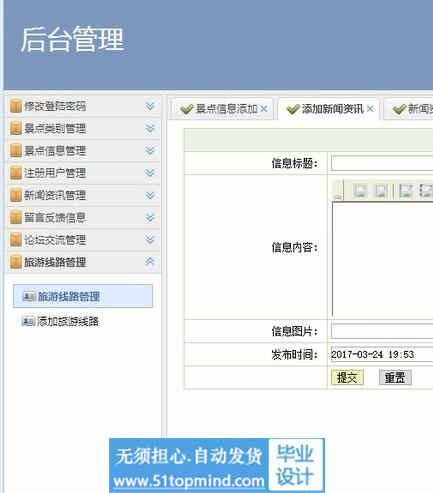Click the 信息标题 input field

pyautogui.click(x=382, y=163)
